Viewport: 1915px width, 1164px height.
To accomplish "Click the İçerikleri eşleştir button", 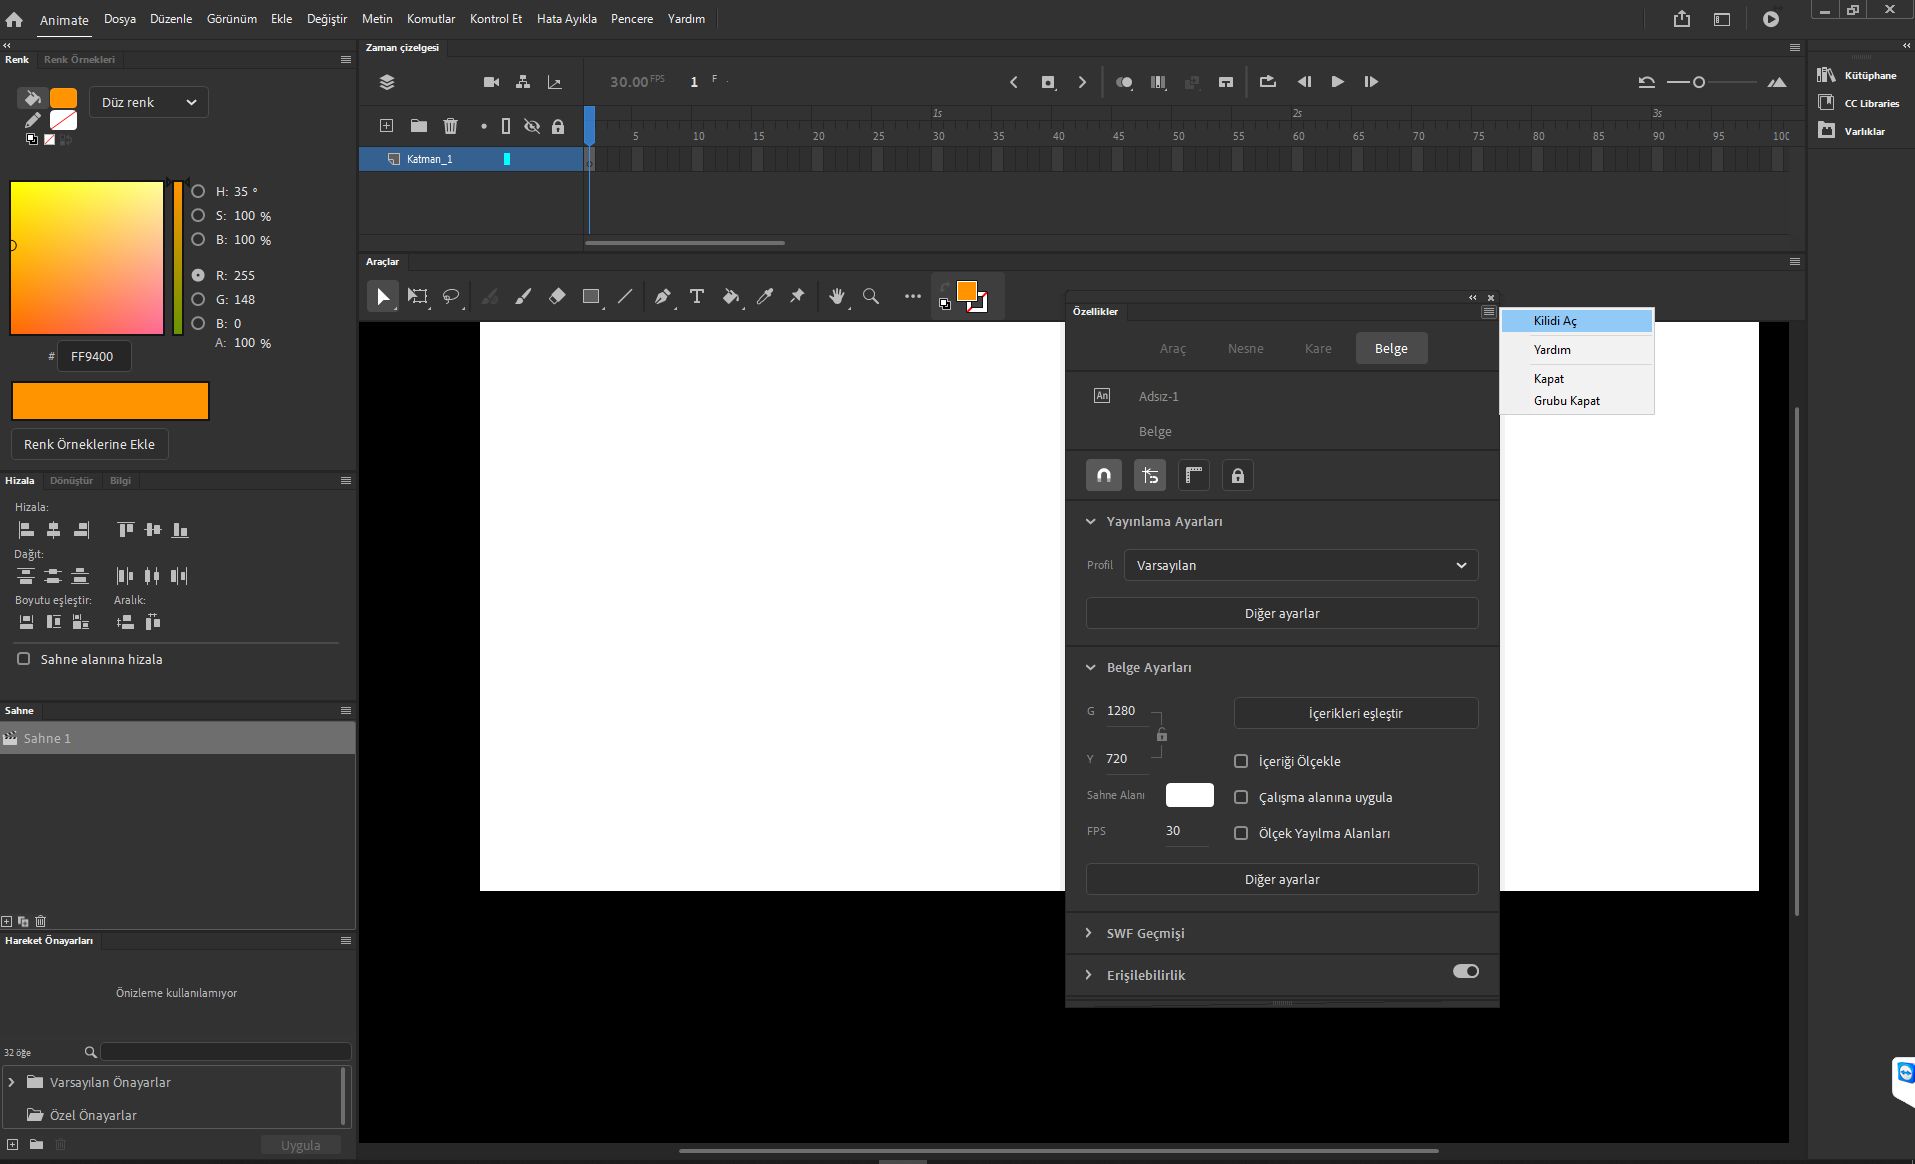I will coord(1355,713).
